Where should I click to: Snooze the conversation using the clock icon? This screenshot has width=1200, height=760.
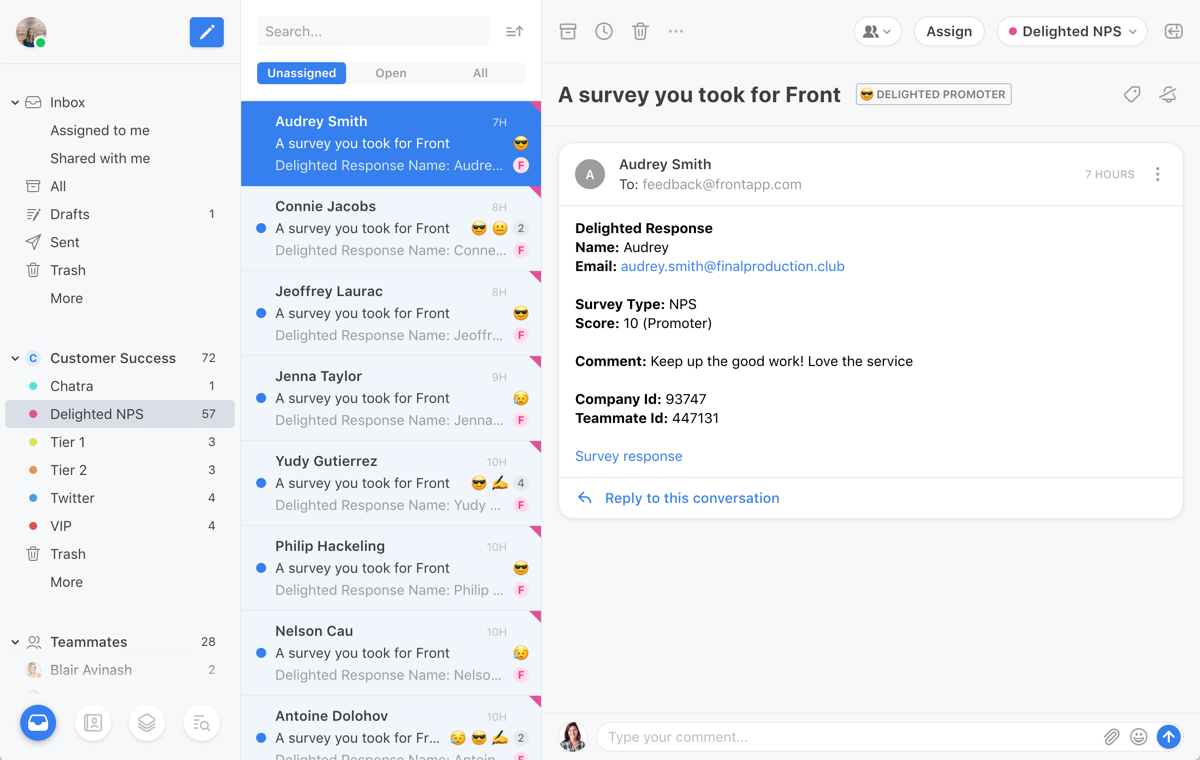[x=604, y=32]
